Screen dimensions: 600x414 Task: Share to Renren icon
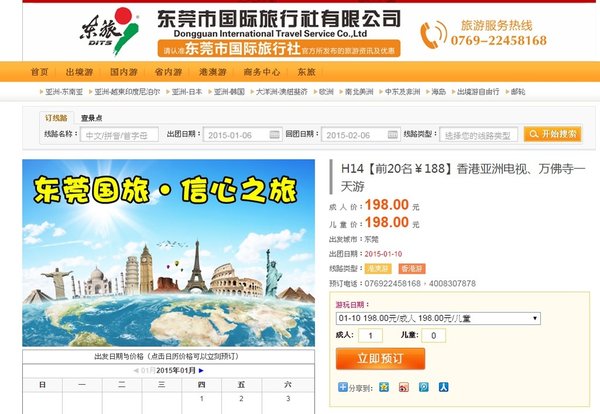tap(443, 387)
